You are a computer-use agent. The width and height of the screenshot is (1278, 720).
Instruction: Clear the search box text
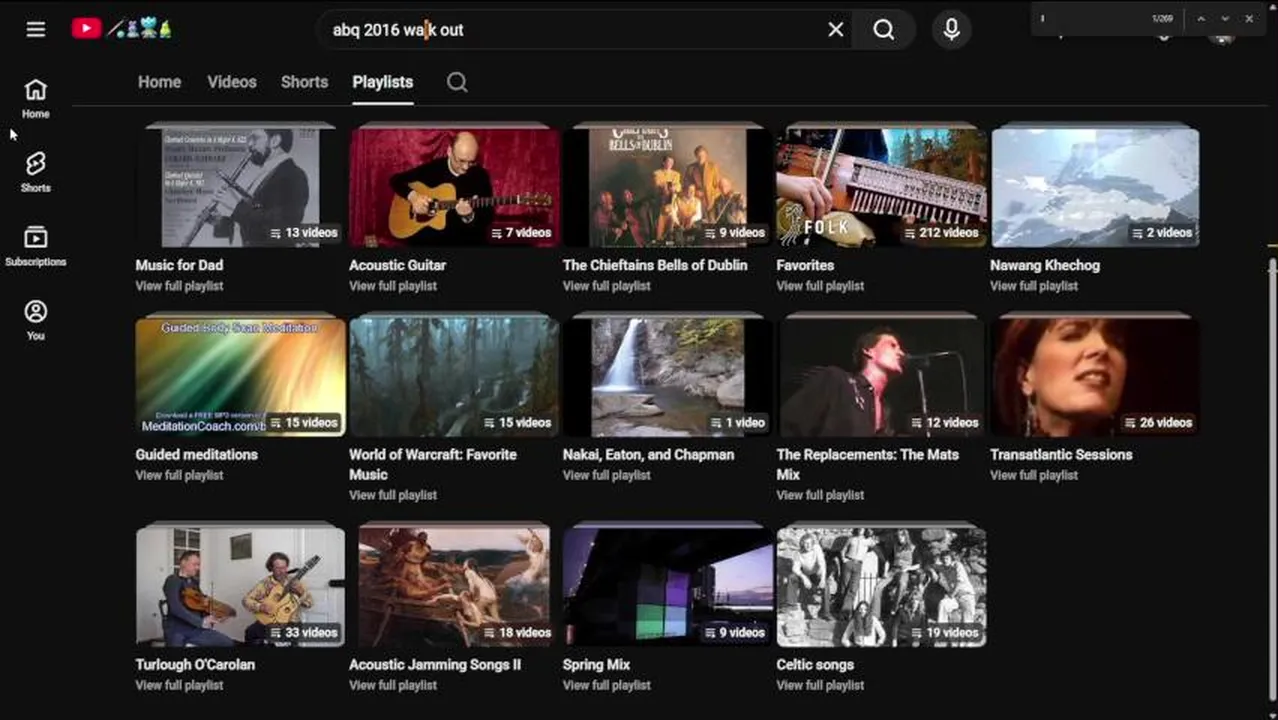pyautogui.click(x=836, y=30)
